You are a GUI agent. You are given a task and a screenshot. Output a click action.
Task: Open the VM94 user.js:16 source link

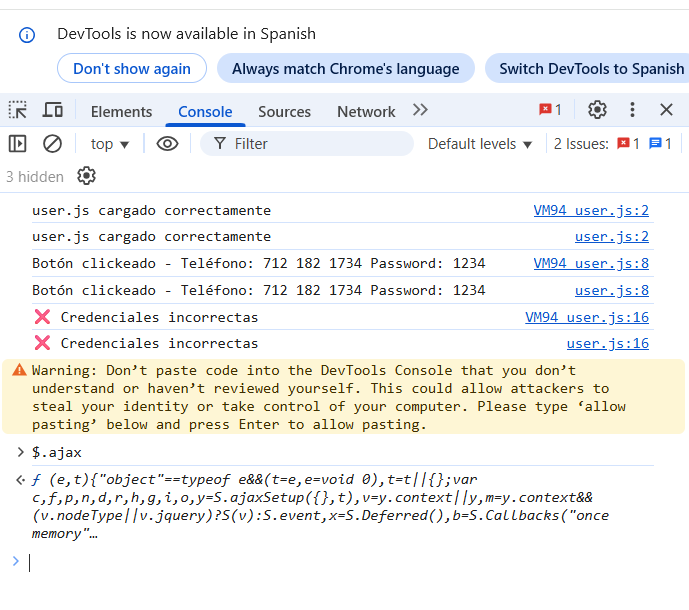587,317
